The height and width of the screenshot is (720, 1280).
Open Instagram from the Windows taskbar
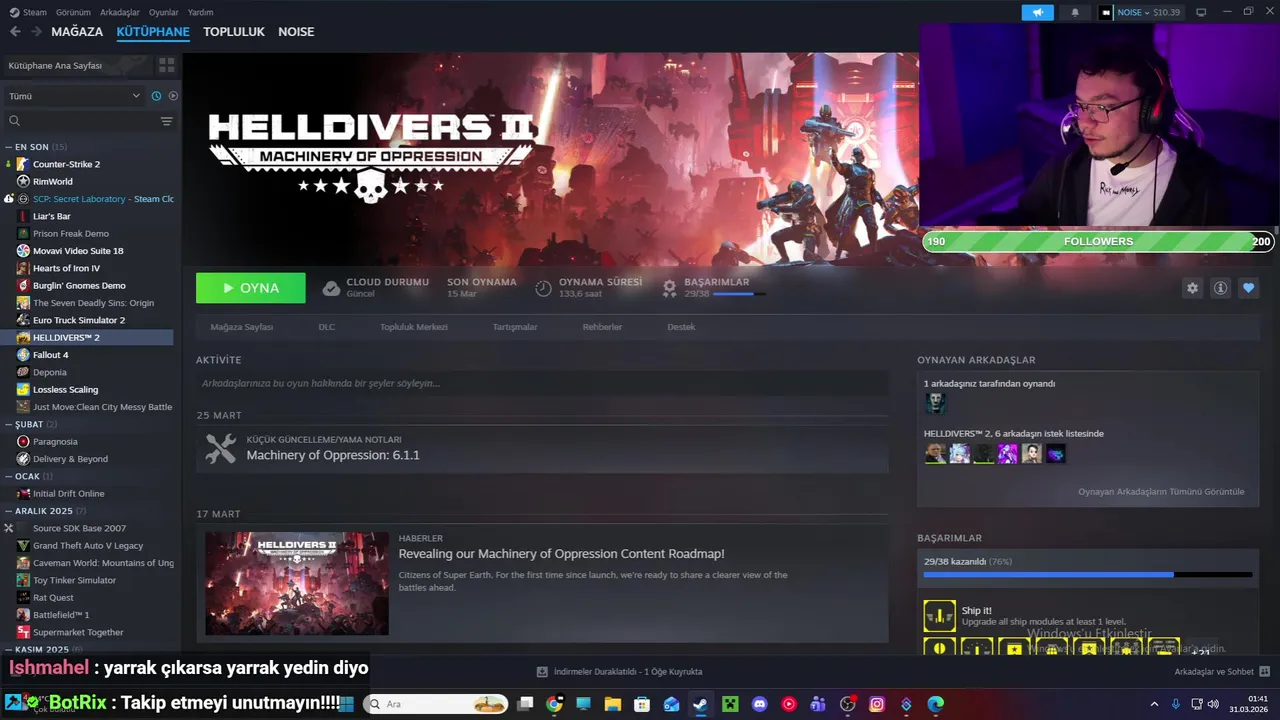point(877,704)
